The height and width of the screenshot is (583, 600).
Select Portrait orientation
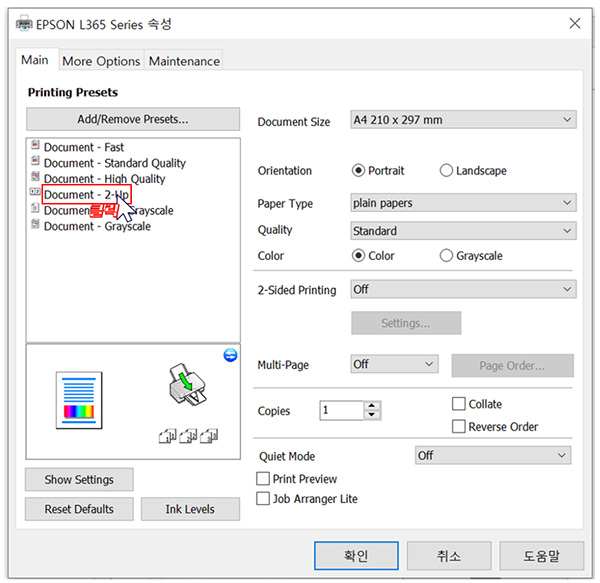click(x=358, y=170)
